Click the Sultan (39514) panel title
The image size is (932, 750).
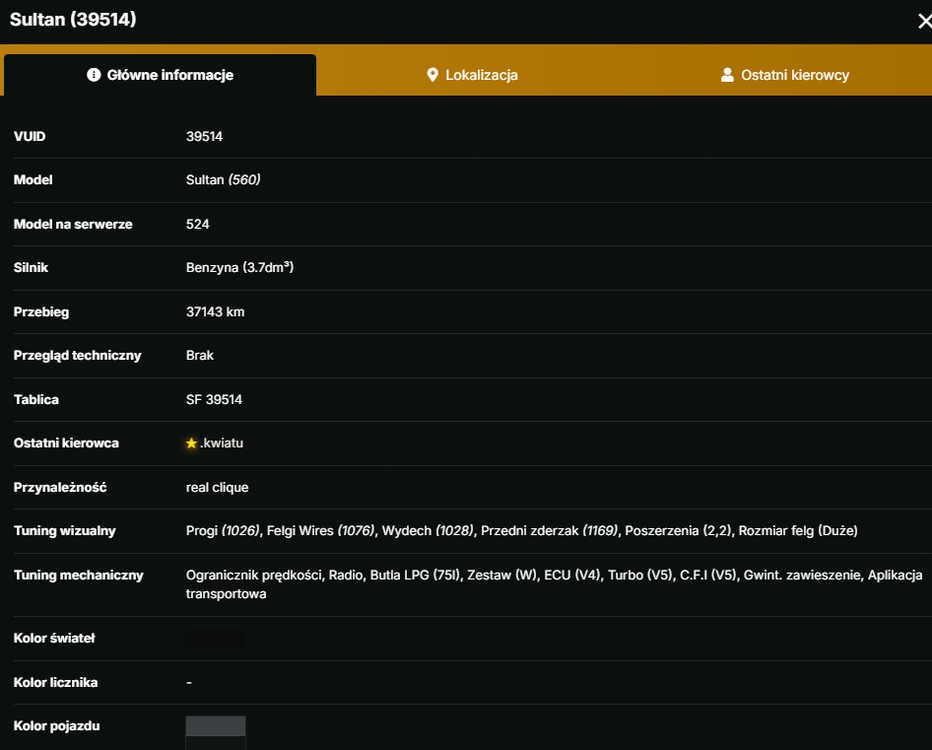click(73, 20)
